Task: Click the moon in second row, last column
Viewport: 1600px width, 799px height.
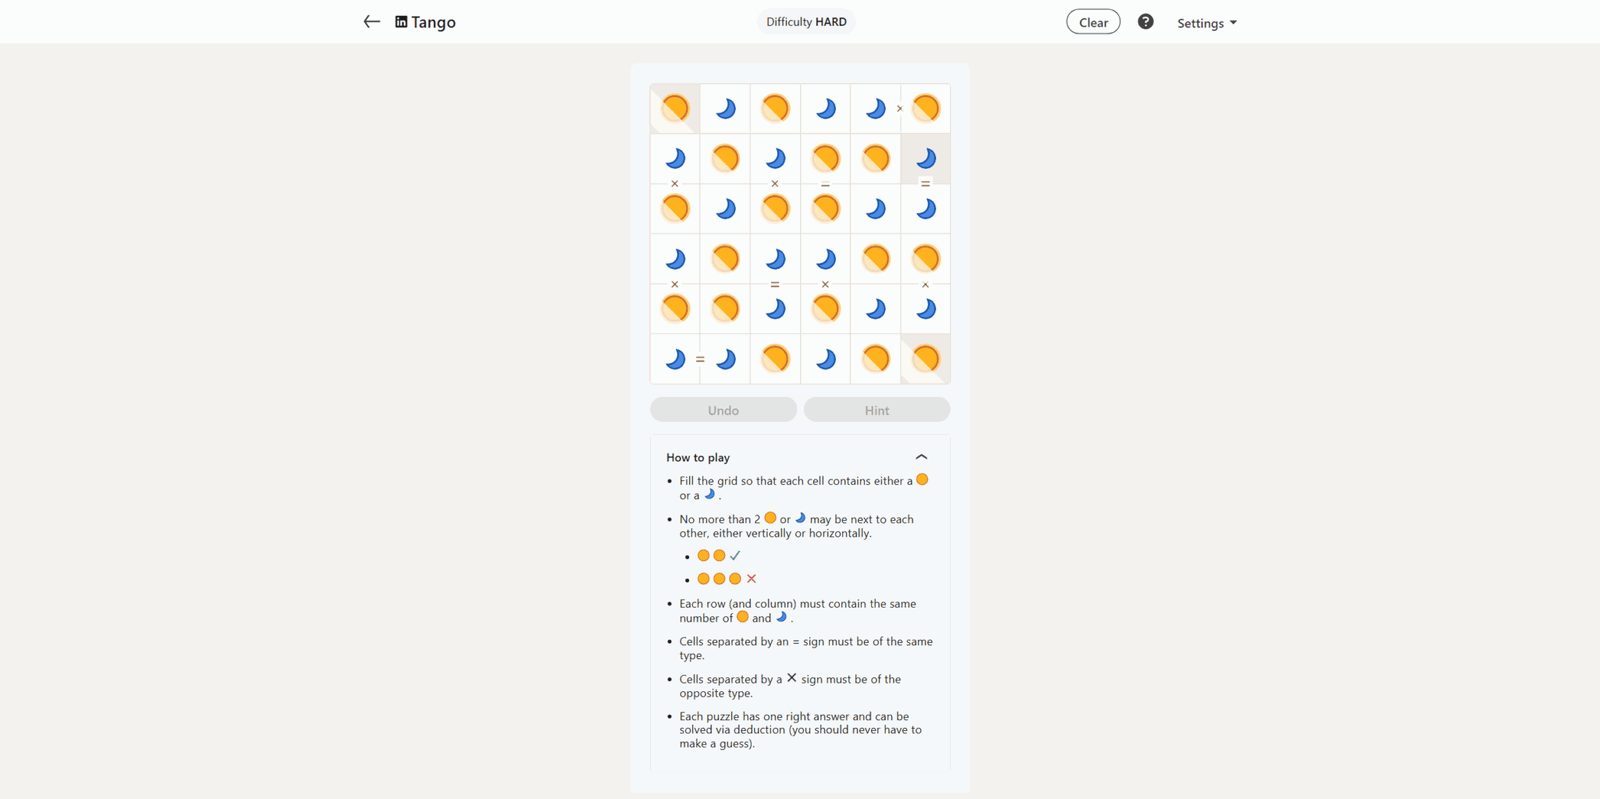Action: point(926,158)
